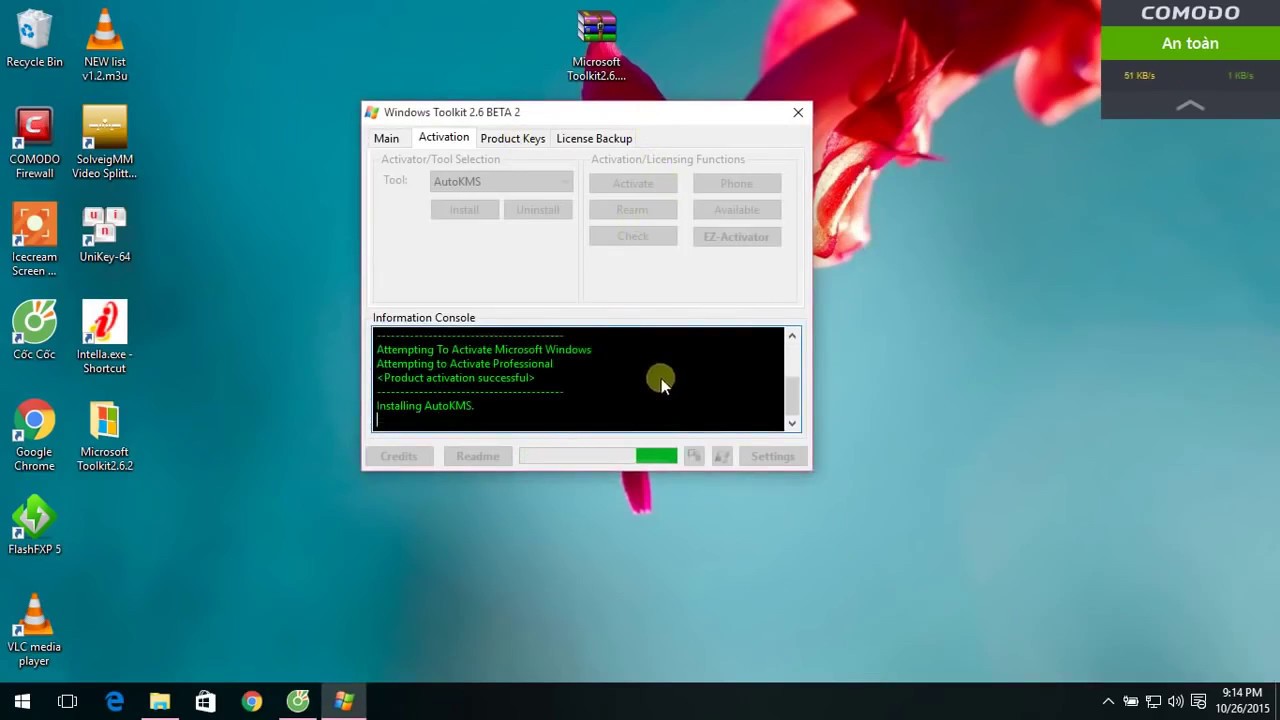Viewport: 1280px width, 720px height.
Task: Click 'Attempting to Activate Professional' console line
Action: (x=465, y=364)
